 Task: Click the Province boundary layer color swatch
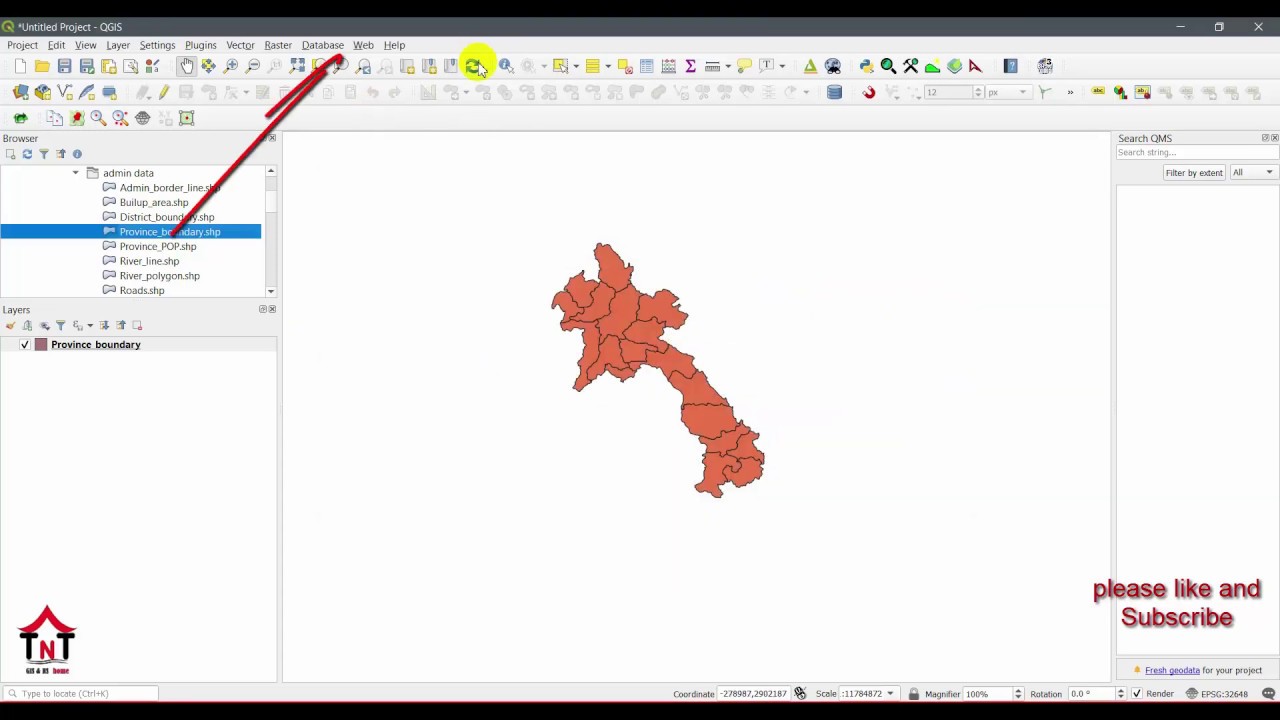point(41,345)
